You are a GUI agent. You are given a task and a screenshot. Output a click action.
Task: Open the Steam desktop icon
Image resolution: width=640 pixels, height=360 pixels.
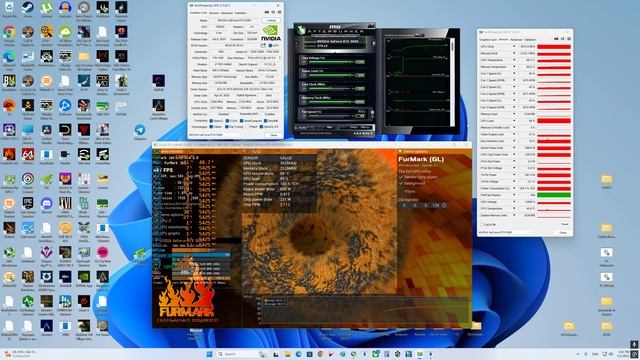[28, 7]
